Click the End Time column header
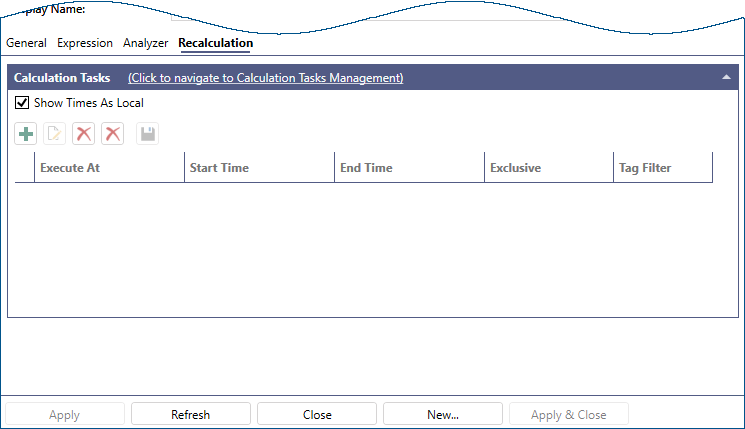Screen dimensions: 745x429 point(409,168)
